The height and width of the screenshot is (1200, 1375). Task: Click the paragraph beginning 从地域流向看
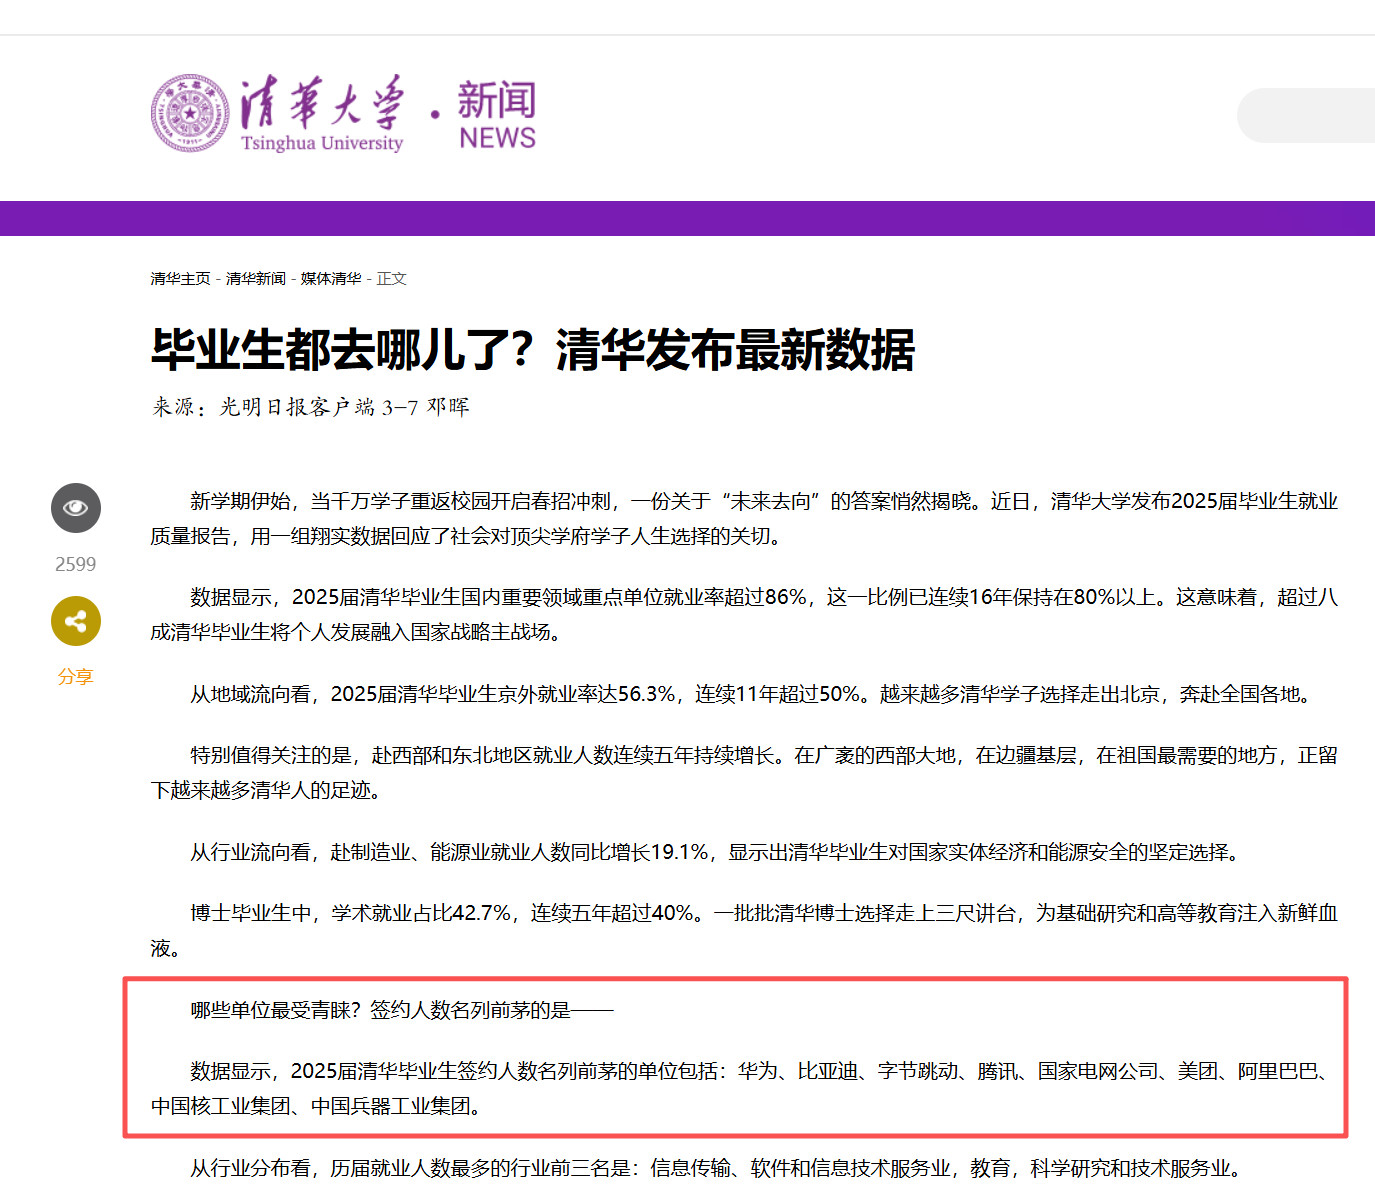coord(750,694)
